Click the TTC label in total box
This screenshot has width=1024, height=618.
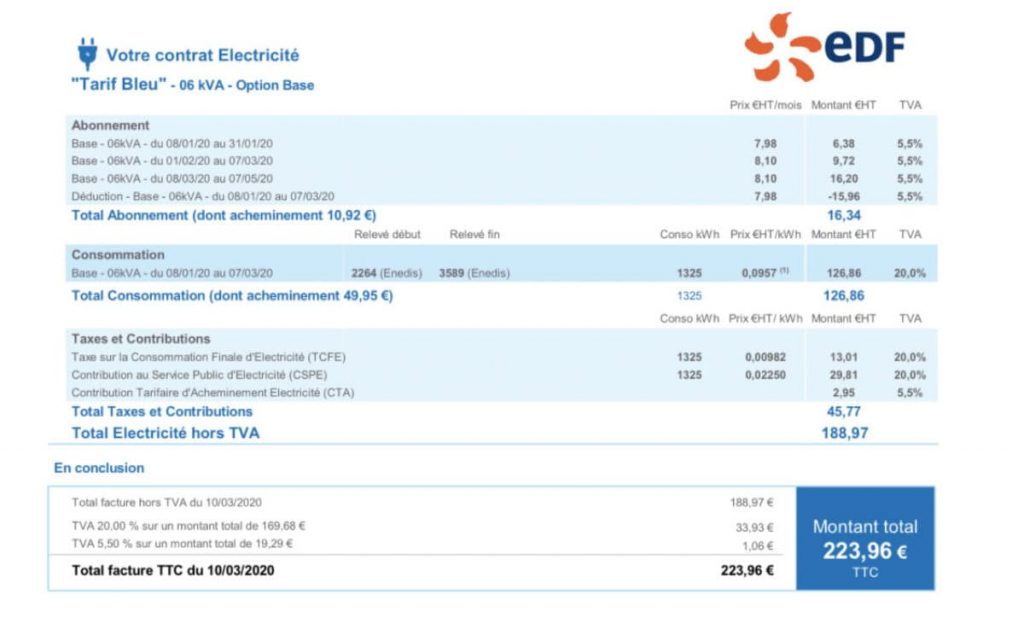(x=865, y=572)
